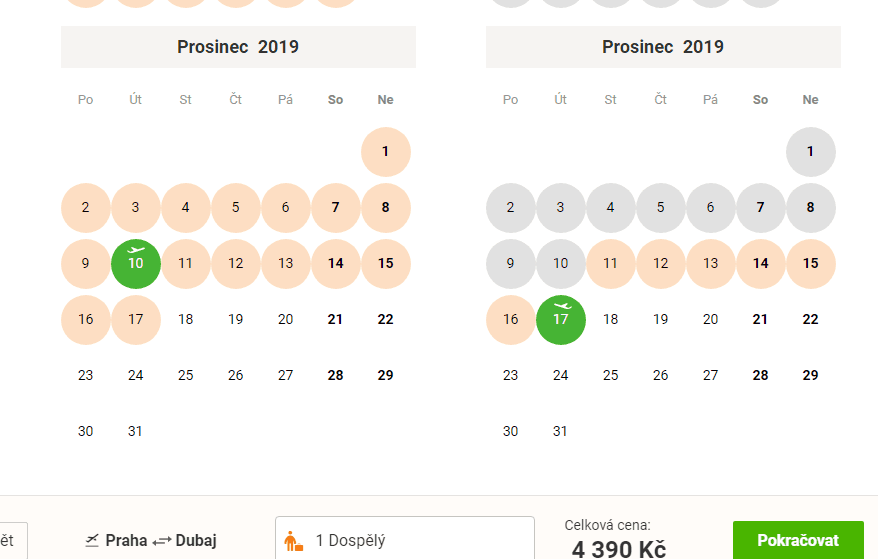Pick December 13 in the left calendar
878x559 pixels.
(286, 264)
